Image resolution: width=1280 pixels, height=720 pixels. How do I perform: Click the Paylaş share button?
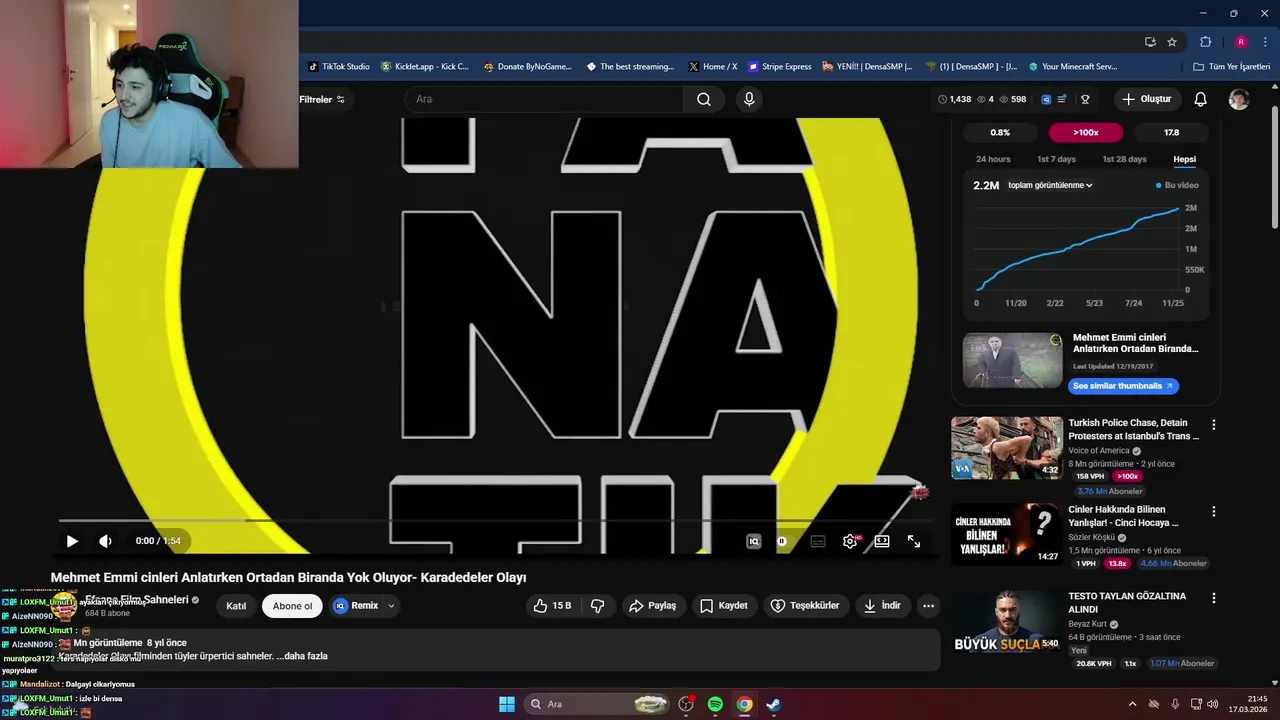click(x=652, y=606)
